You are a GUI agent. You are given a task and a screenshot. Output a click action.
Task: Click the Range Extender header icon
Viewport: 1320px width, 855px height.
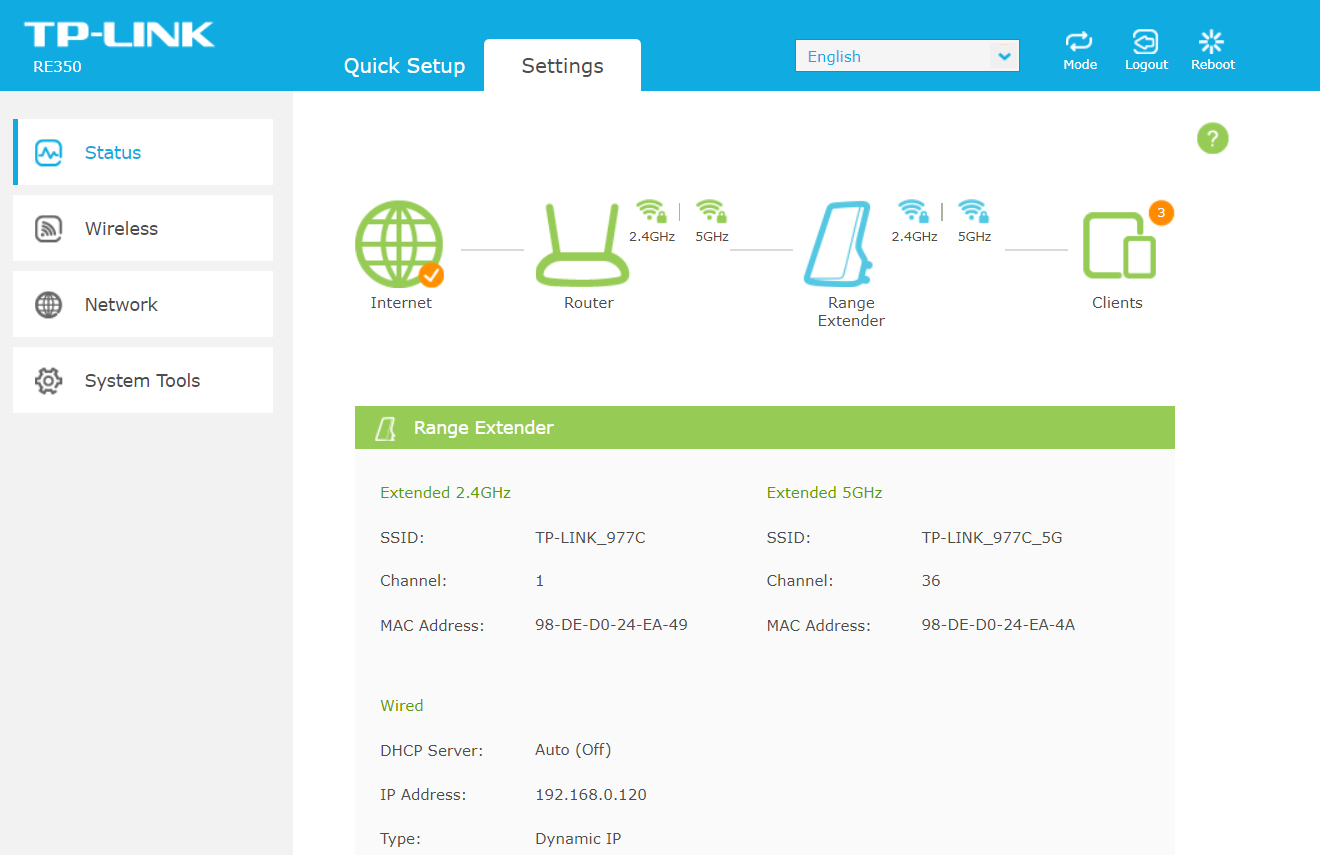pos(385,428)
